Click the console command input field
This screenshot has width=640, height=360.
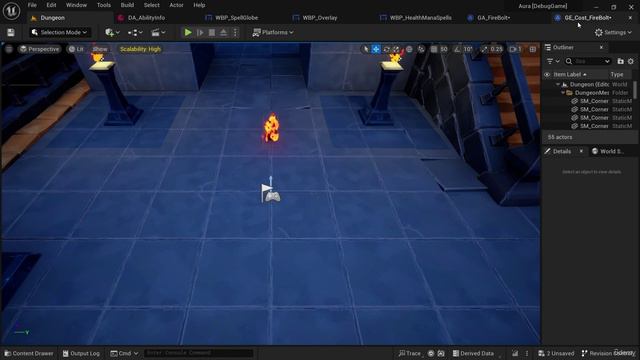[199, 353]
